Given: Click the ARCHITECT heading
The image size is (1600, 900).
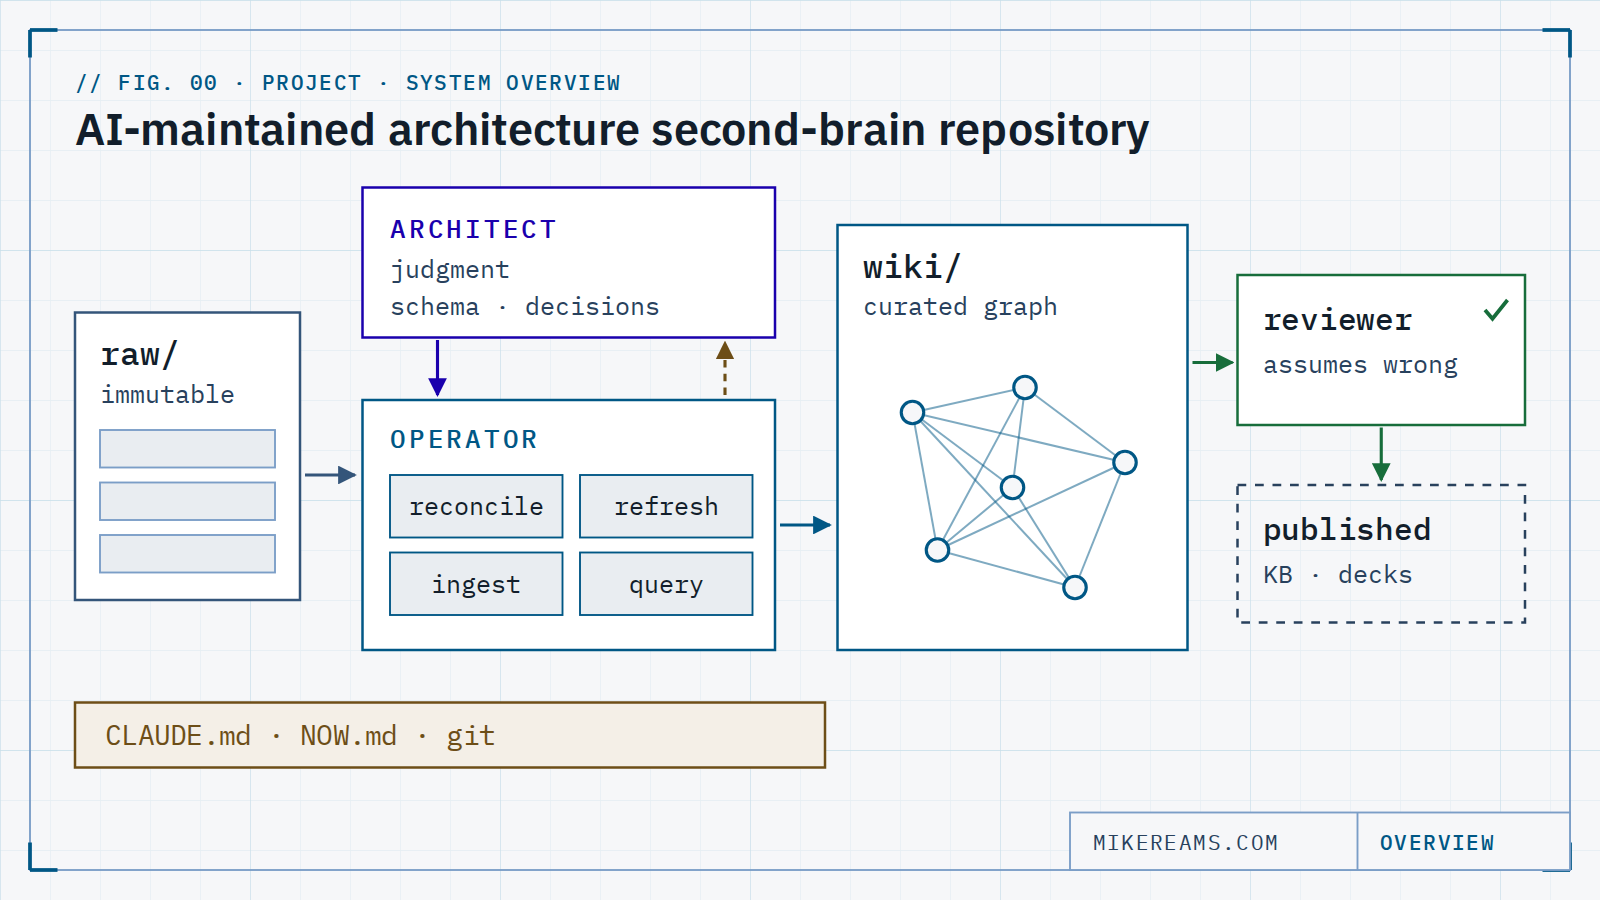Looking at the screenshot, I should (473, 230).
